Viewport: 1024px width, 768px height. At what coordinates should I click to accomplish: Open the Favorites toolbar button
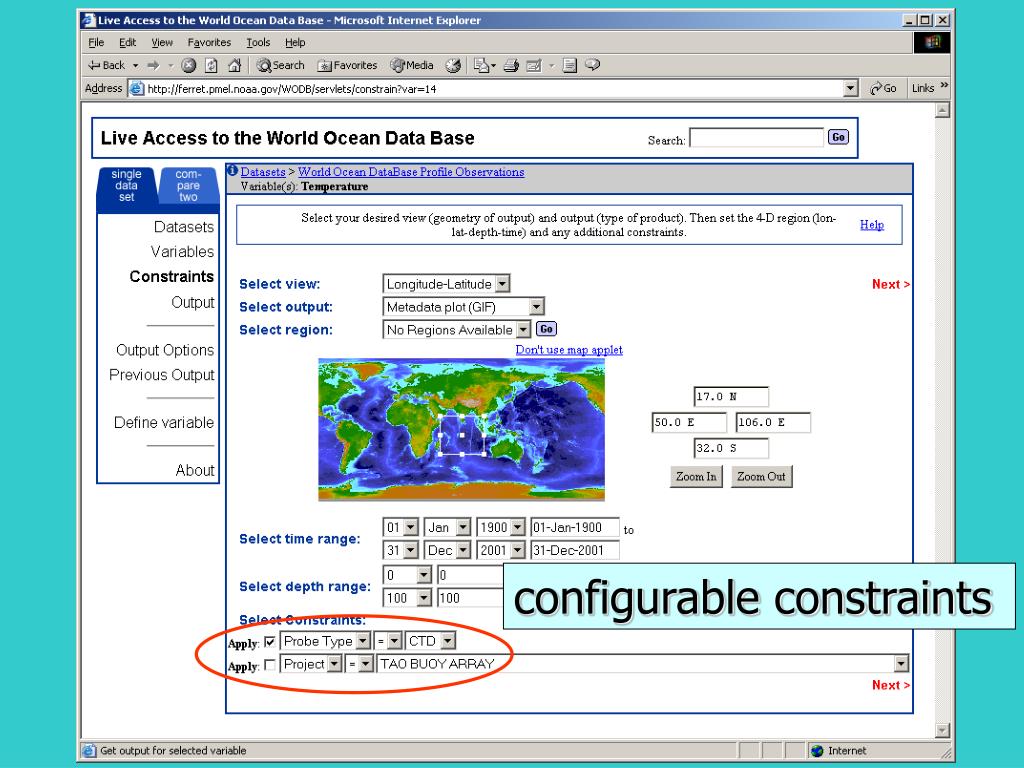coord(347,65)
